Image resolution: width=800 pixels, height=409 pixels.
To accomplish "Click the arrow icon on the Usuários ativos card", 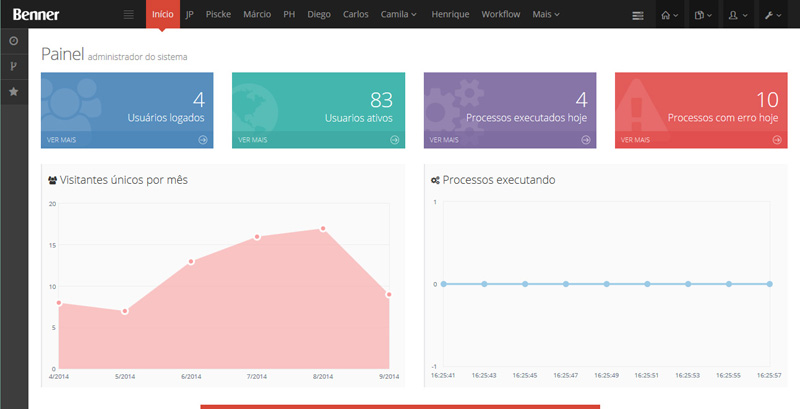I will (x=395, y=140).
